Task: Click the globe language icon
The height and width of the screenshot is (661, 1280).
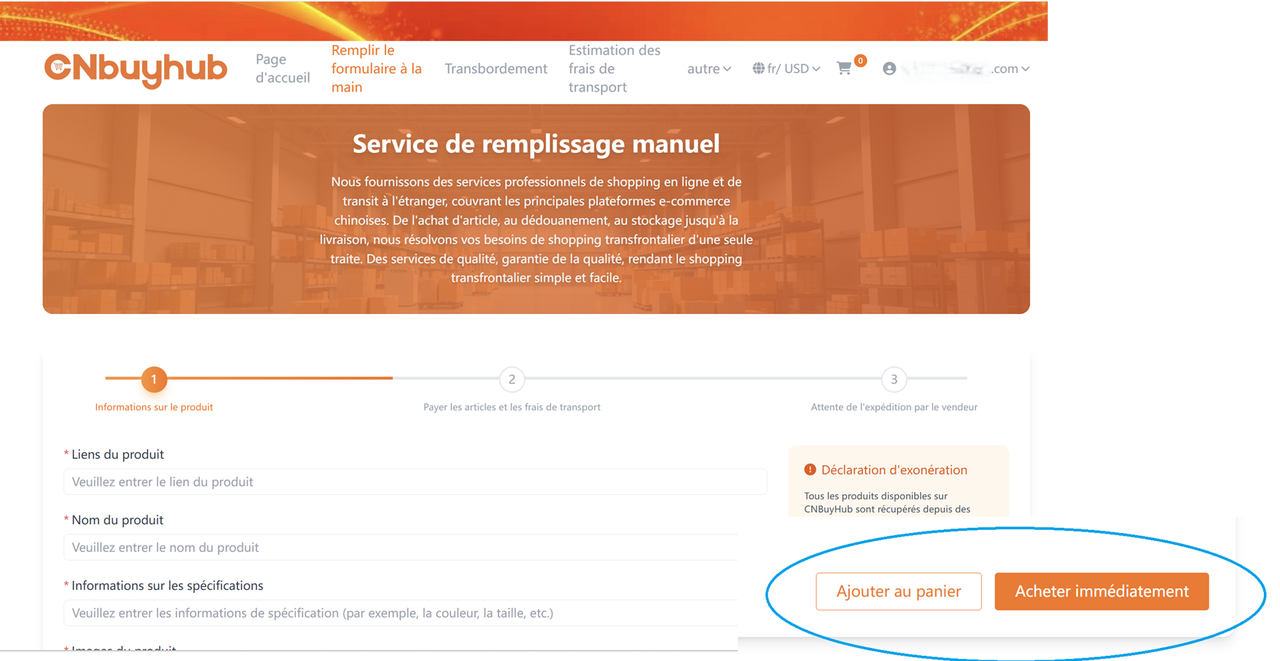Action: coord(758,69)
